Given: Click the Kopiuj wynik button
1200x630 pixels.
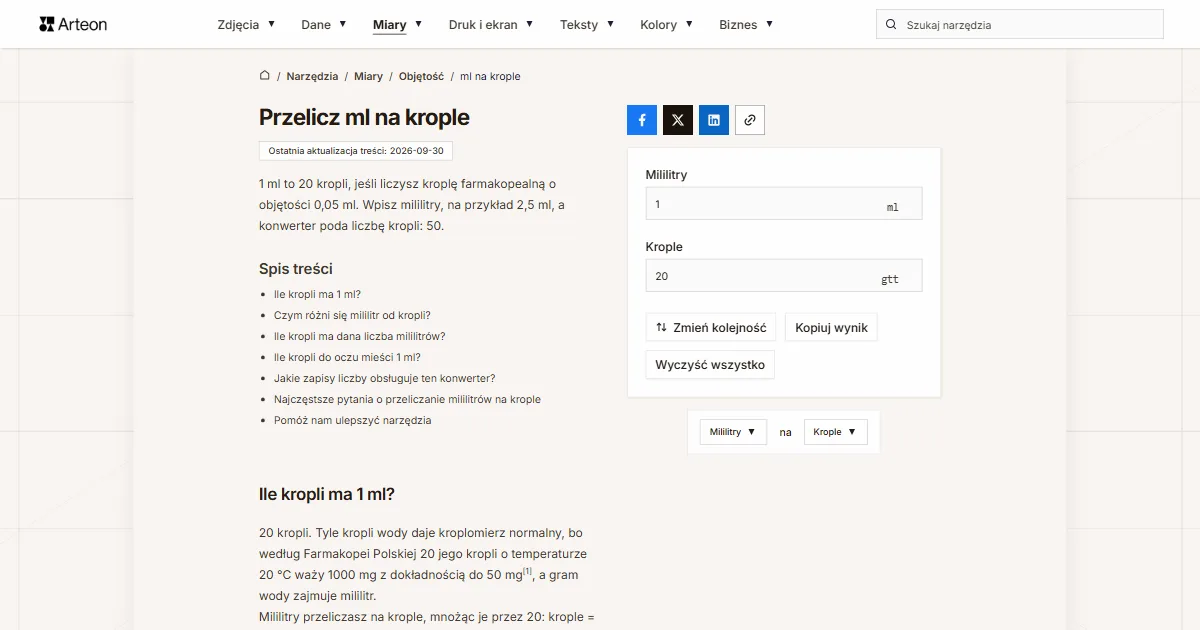Looking at the screenshot, I should 831,328.
